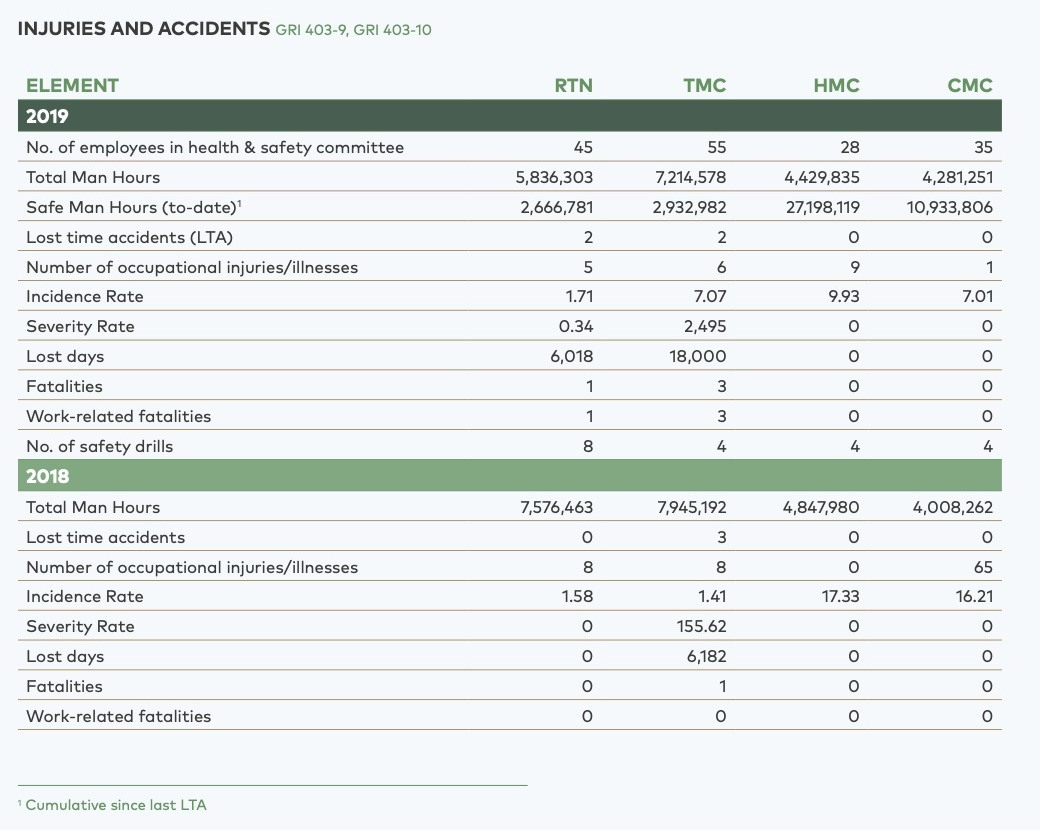Click the lost days value '18,000'
The image size is (1040, 830).
(697, 356)
